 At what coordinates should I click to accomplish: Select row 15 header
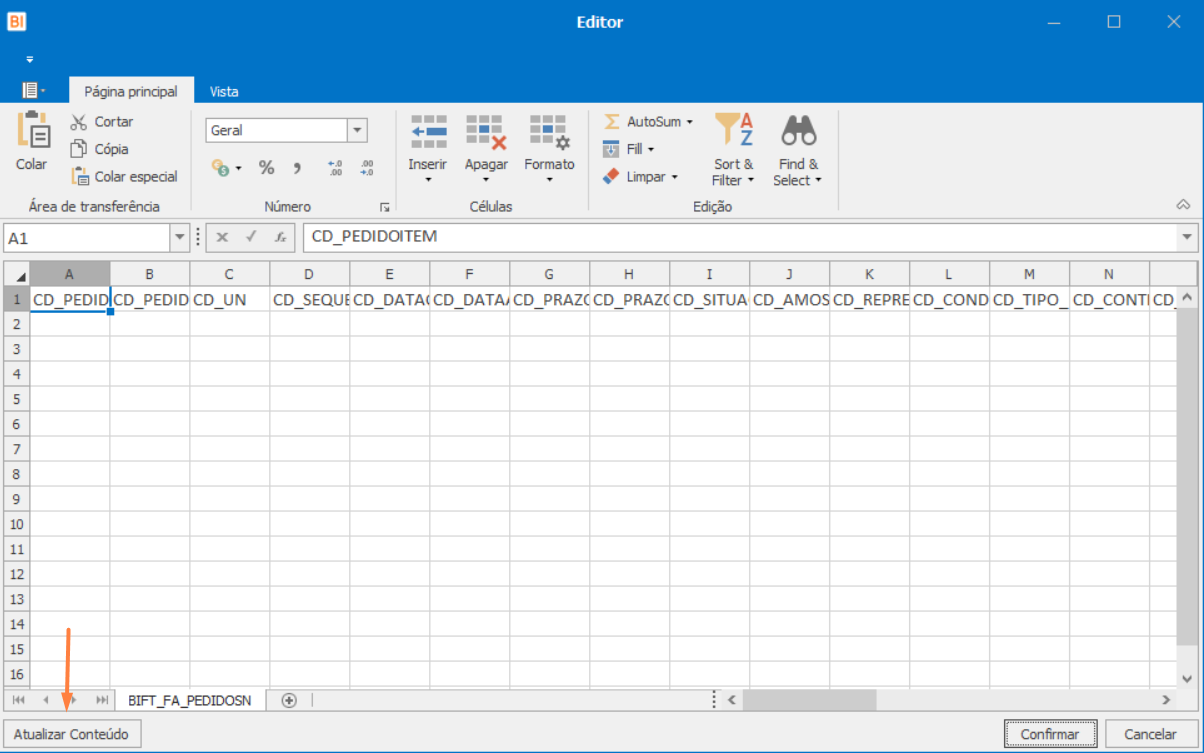[16, 649]
